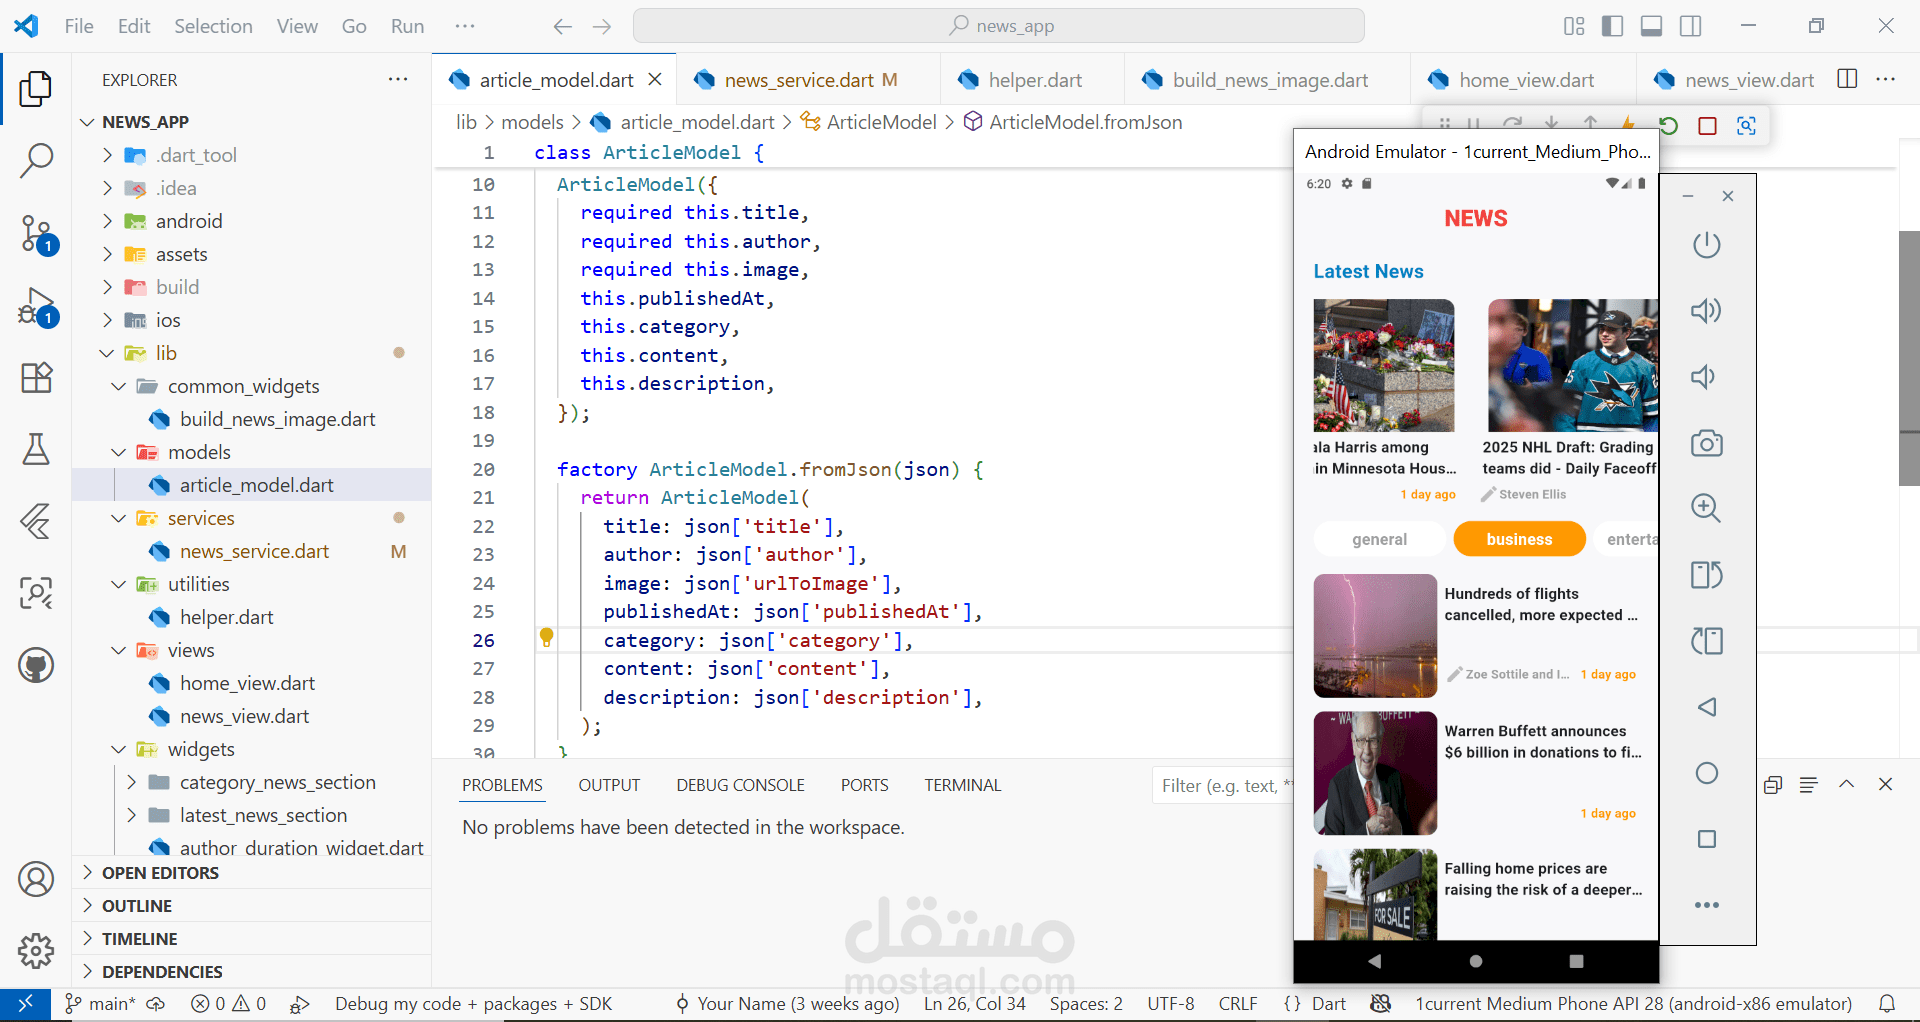Take emulator screenshot with camera icon

pos(1707,443)
